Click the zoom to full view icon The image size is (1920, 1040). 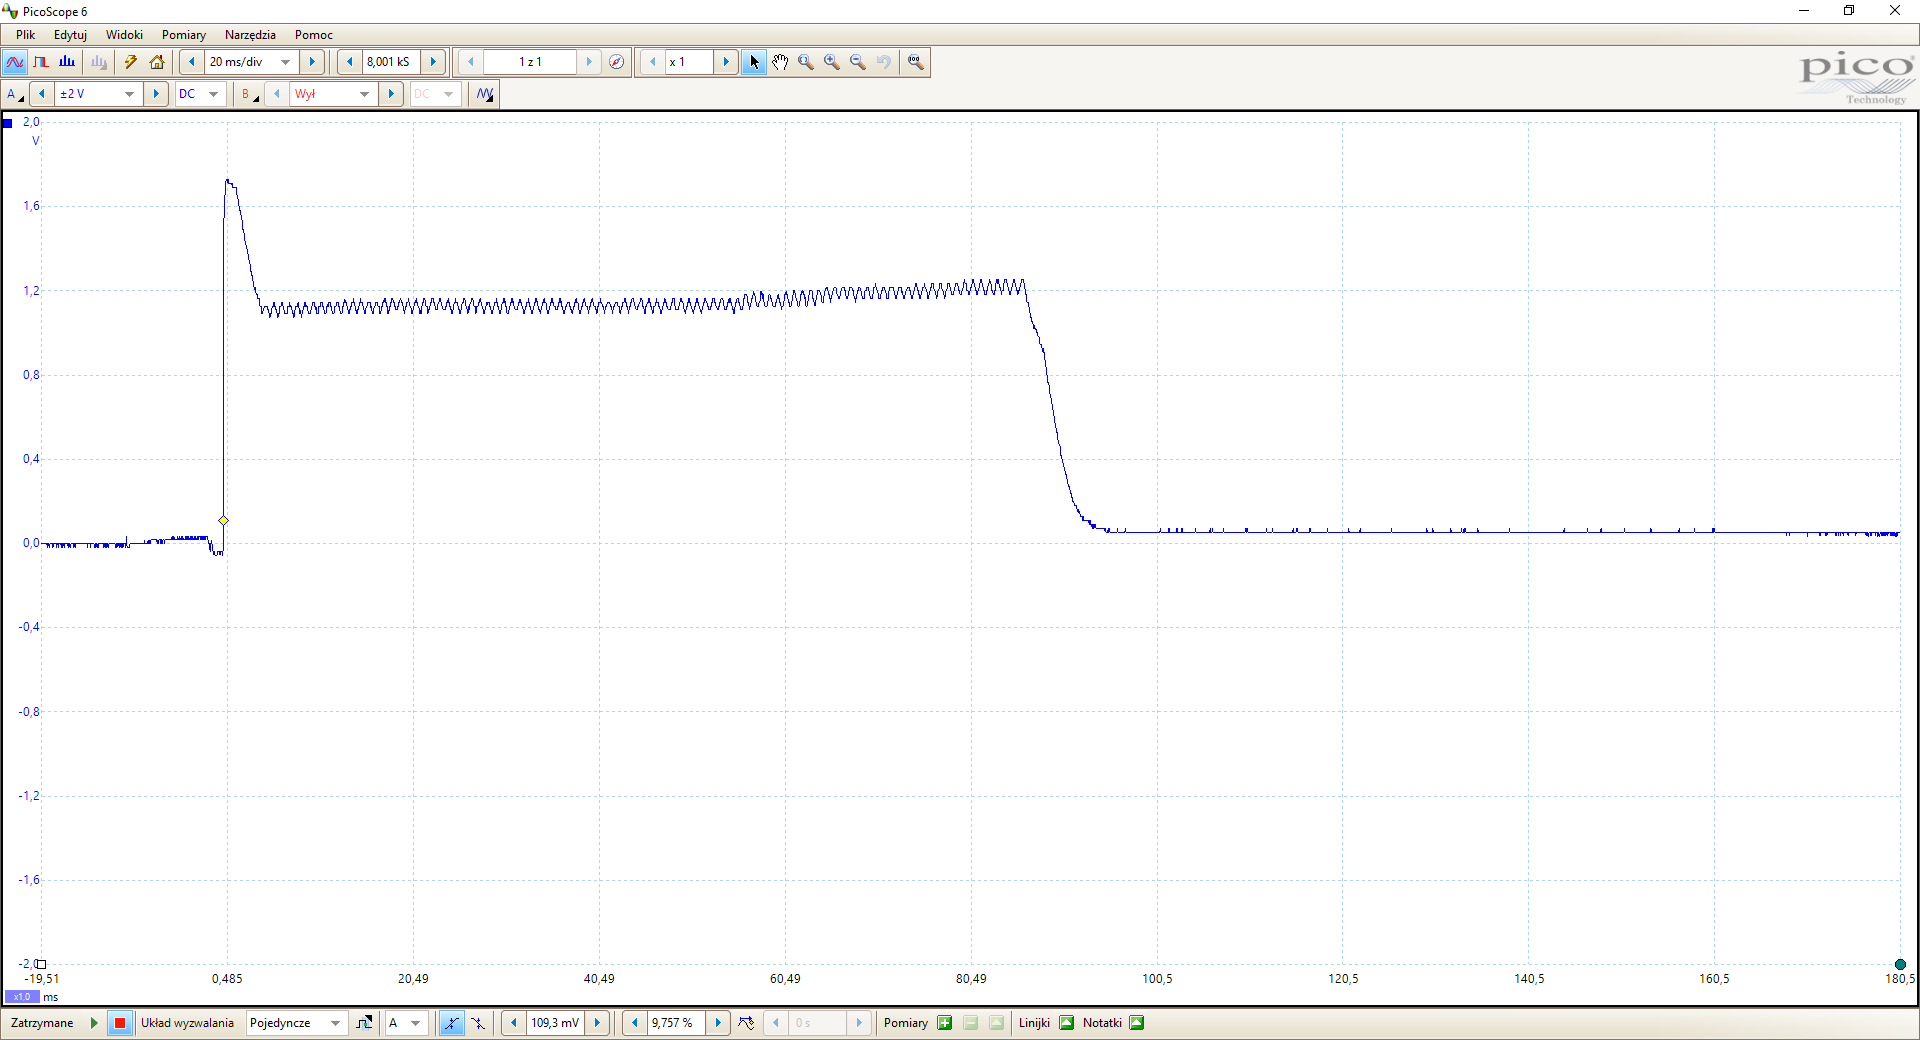[915, 62]
